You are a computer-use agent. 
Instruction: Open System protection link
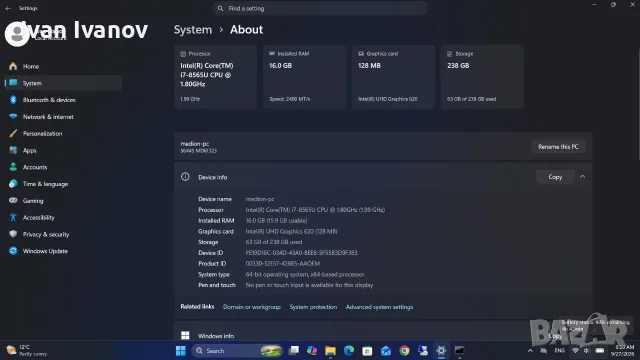coord(313,307)
